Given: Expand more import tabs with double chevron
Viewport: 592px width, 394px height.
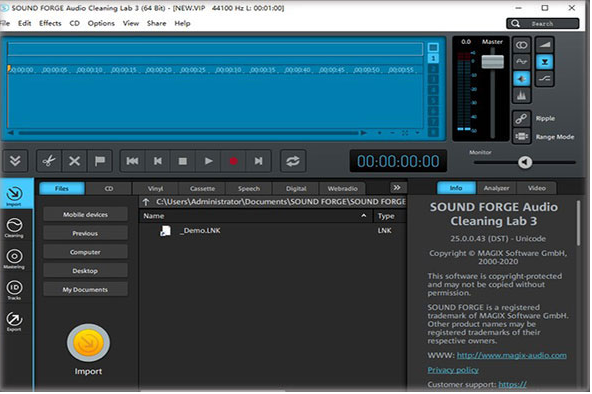Looking at the screenshot, I should pos(397,188).
